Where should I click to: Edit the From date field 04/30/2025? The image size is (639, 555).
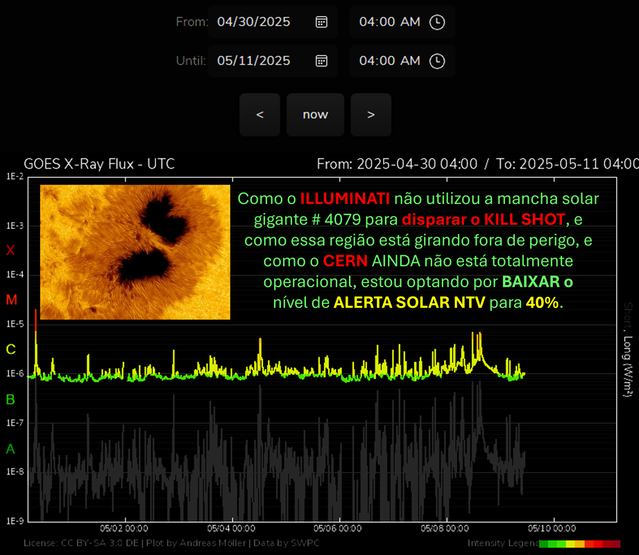[x=273, y=22]
